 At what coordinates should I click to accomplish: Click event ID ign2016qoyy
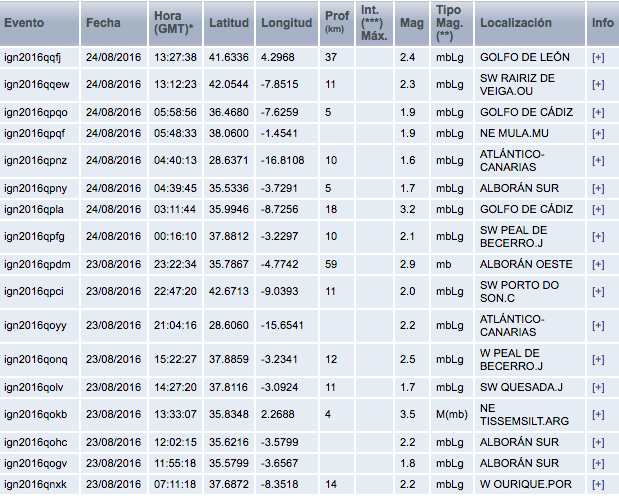pos(36,325)
